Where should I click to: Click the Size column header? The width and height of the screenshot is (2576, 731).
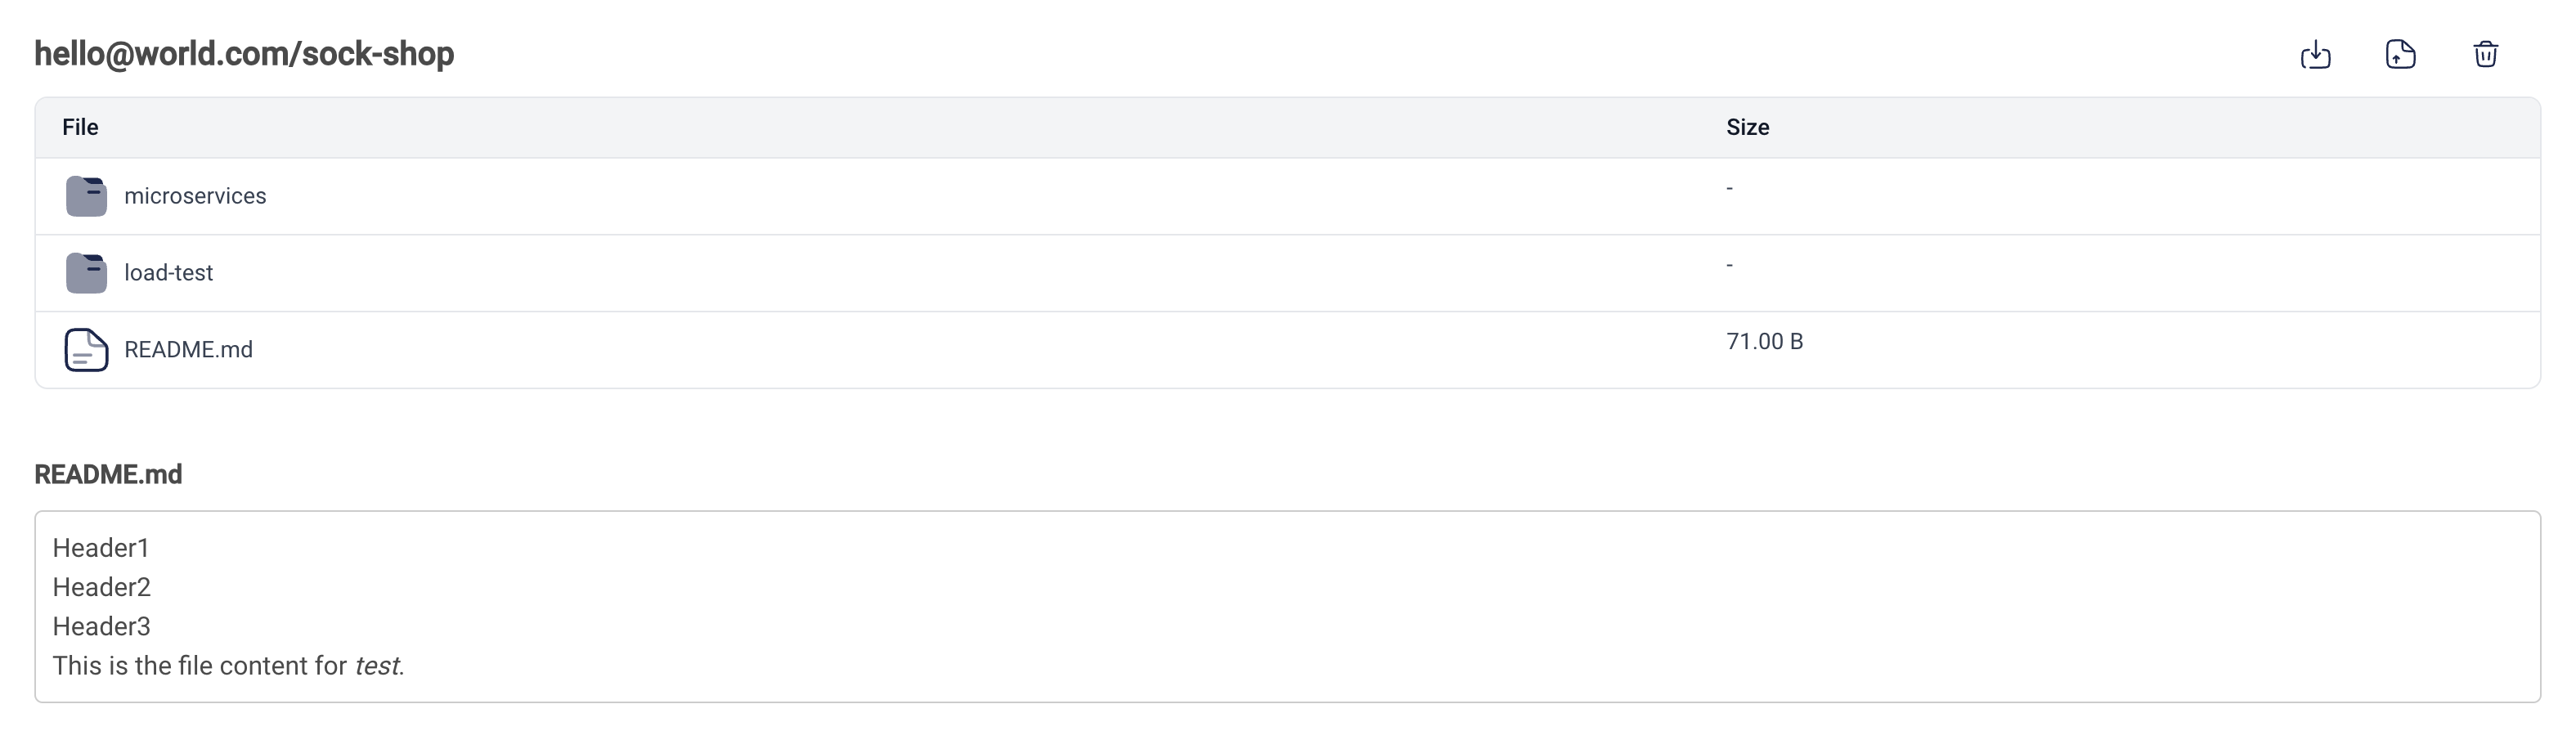[1747, 127]
